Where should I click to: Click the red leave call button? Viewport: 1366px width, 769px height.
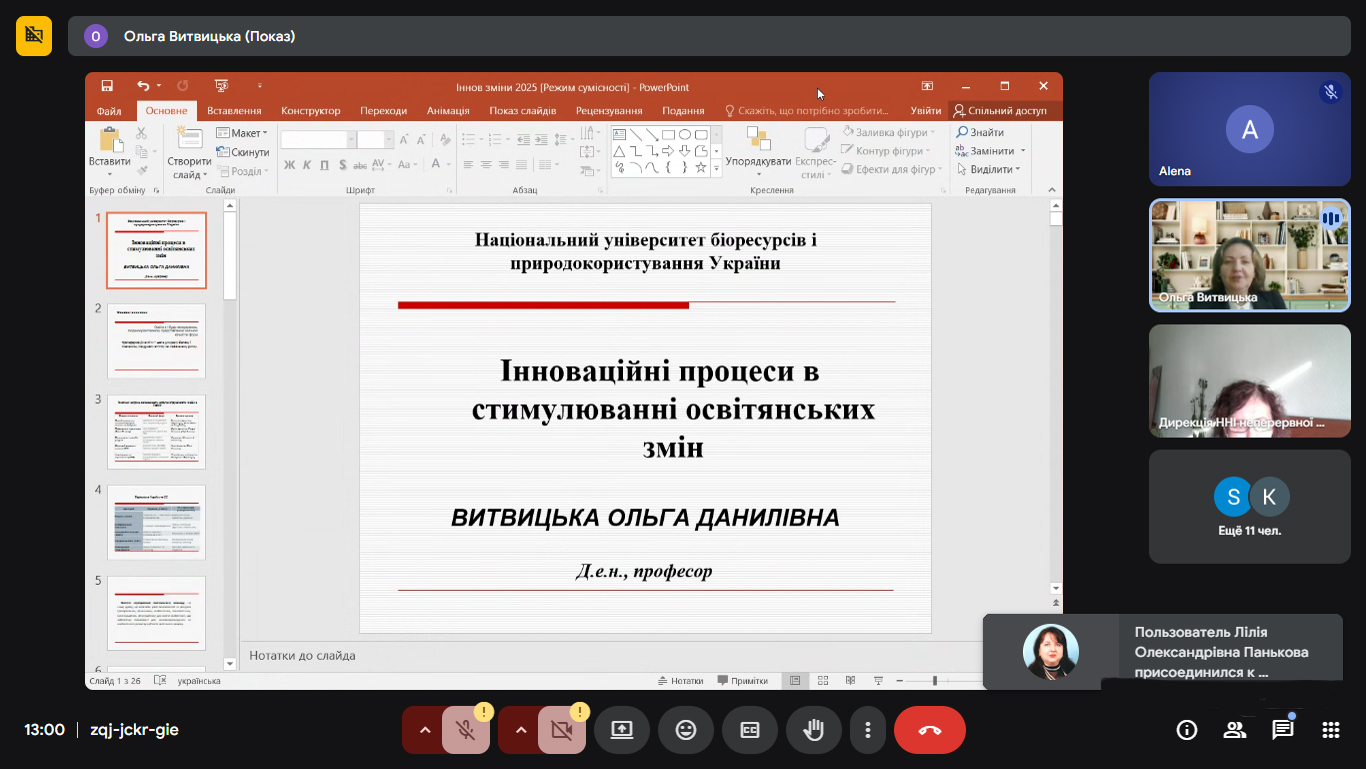pyautogui.click(x=929, y=730)
